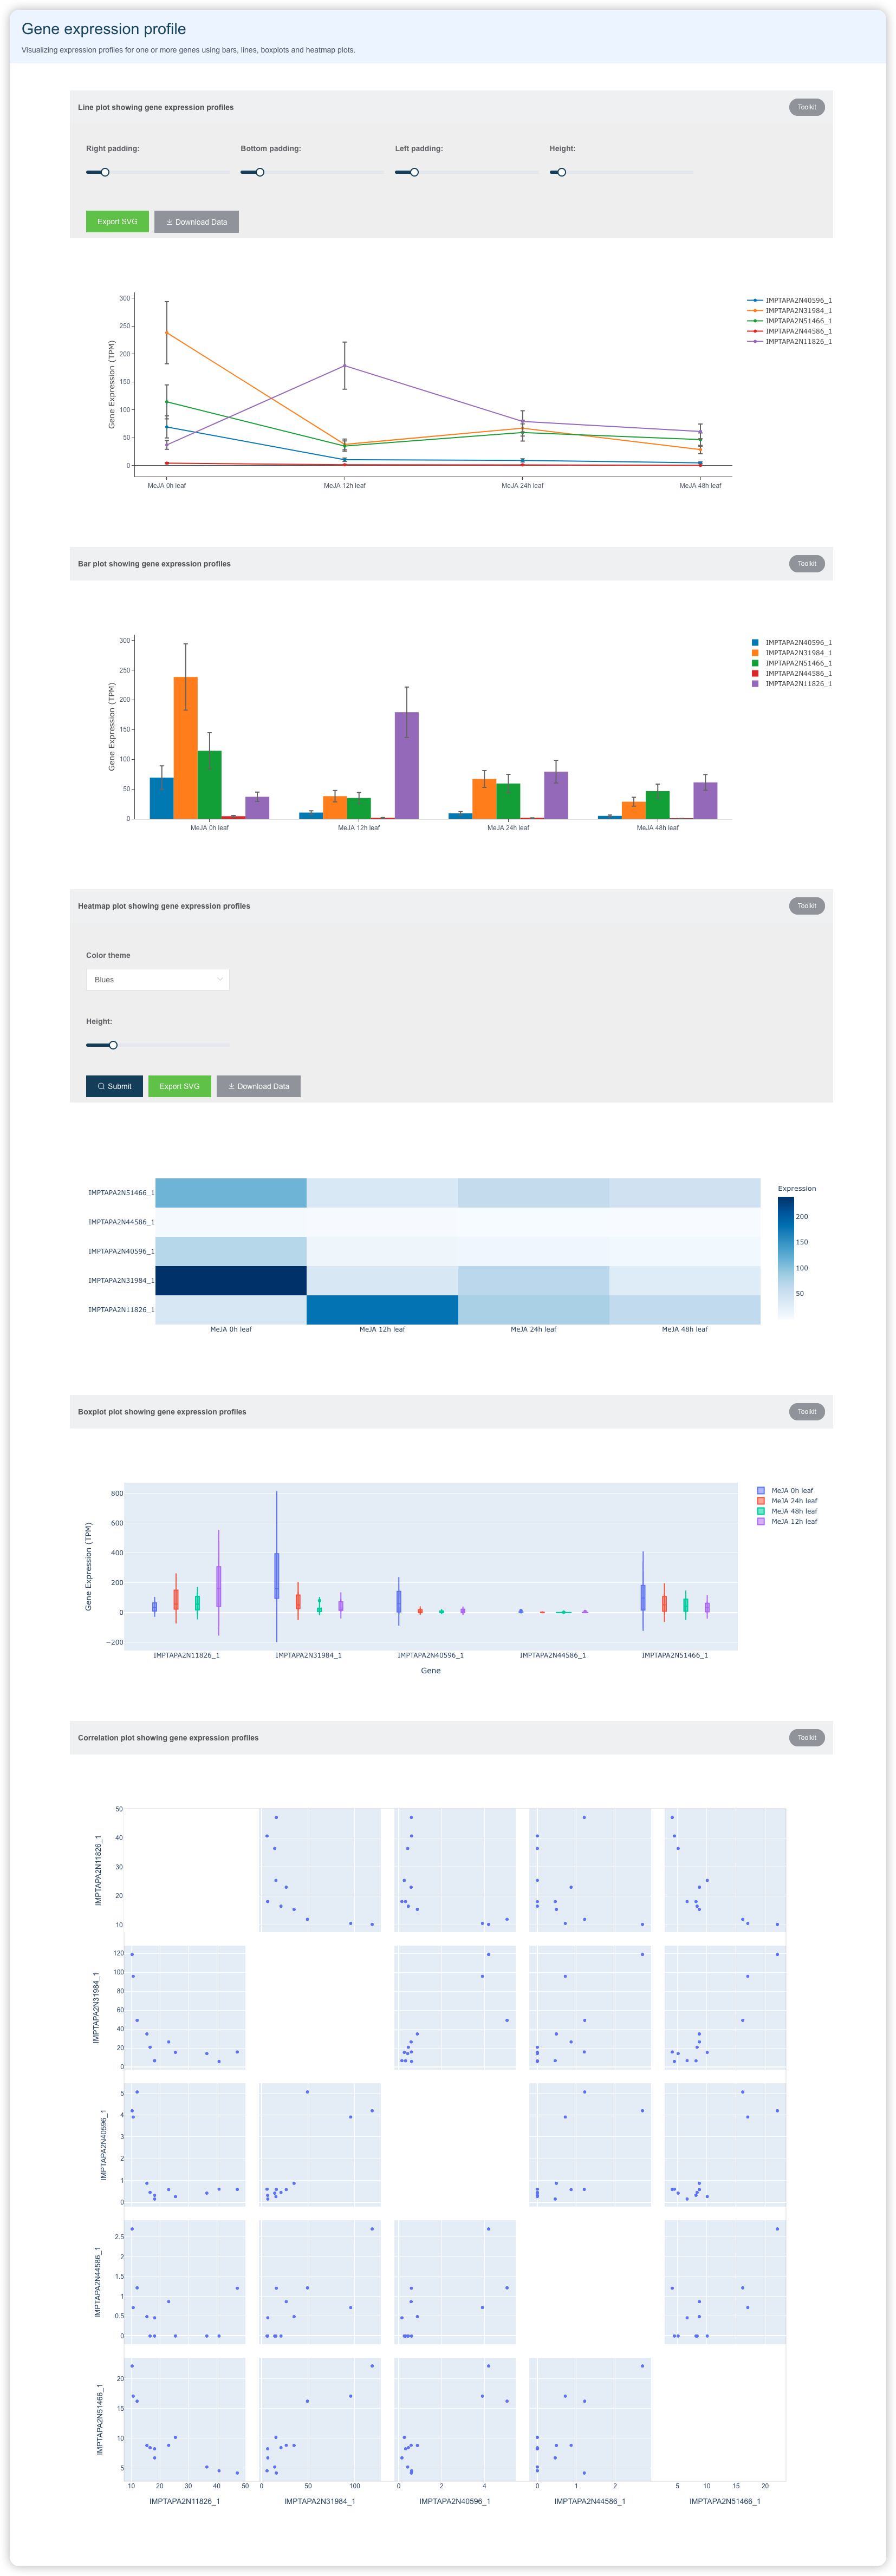The image size is (896, 2576).
Task: Open the Correlation plot Toolkit button
Action: (806, 1738)
